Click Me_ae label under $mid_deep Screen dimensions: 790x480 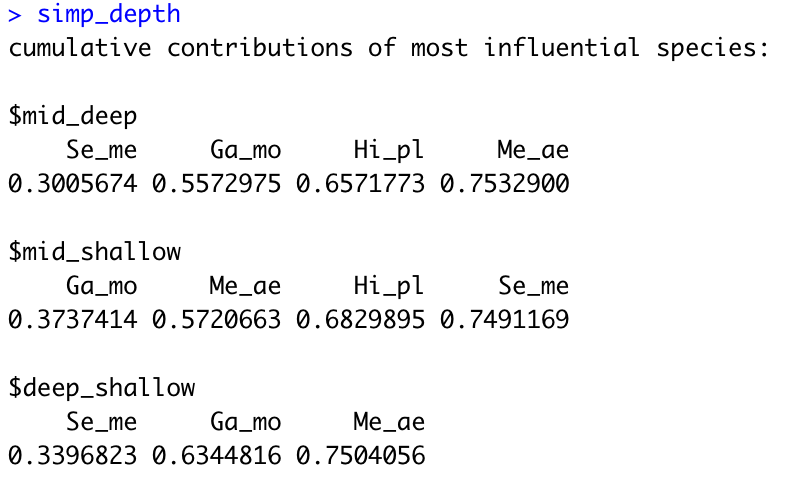(533, 150)
